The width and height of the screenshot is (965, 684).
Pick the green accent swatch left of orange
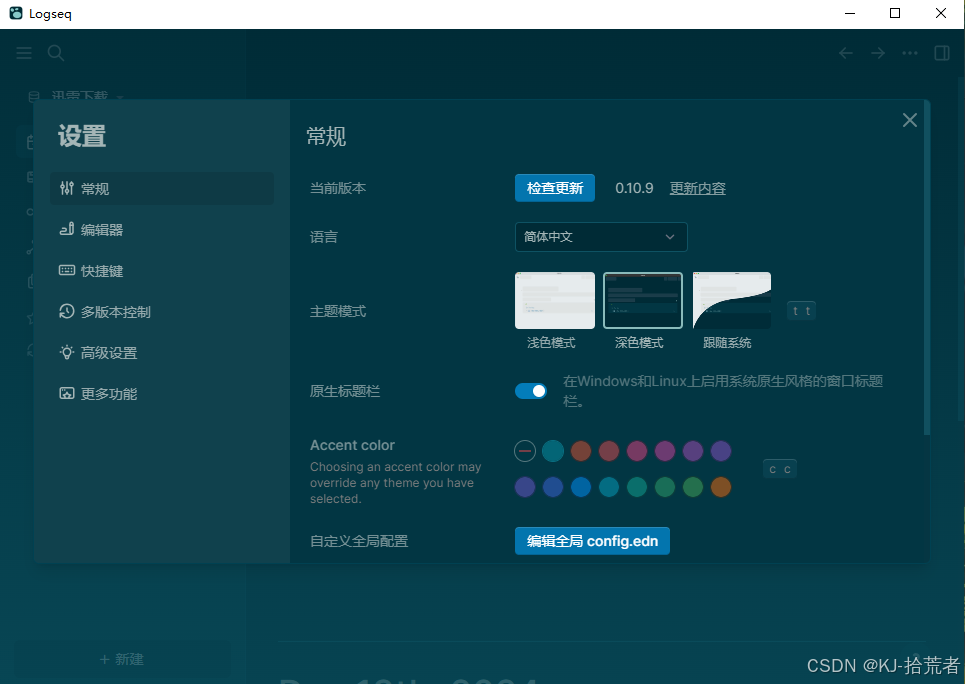pos(693,487)
